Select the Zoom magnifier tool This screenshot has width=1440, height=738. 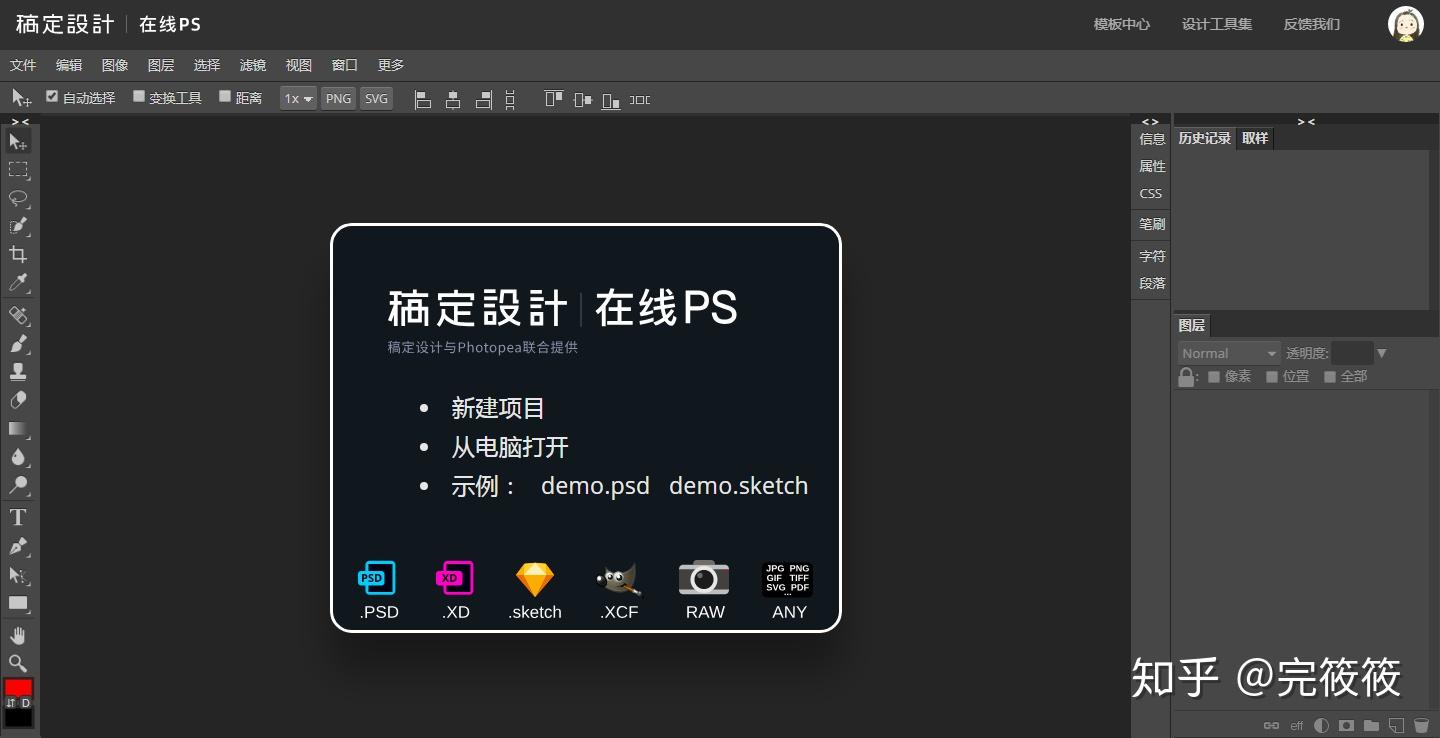(18, 663)
